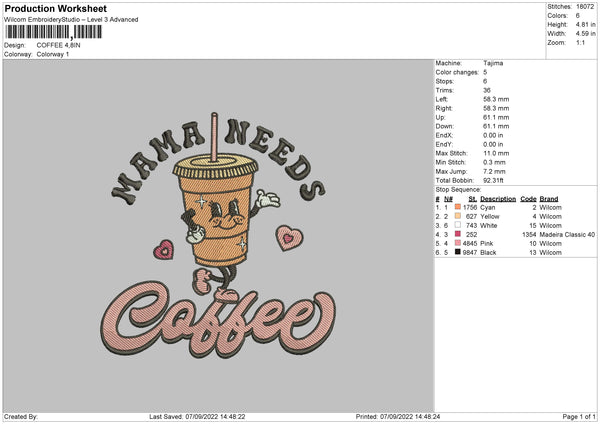
Task: Click the Description column header
Action: tap(497, 198)
